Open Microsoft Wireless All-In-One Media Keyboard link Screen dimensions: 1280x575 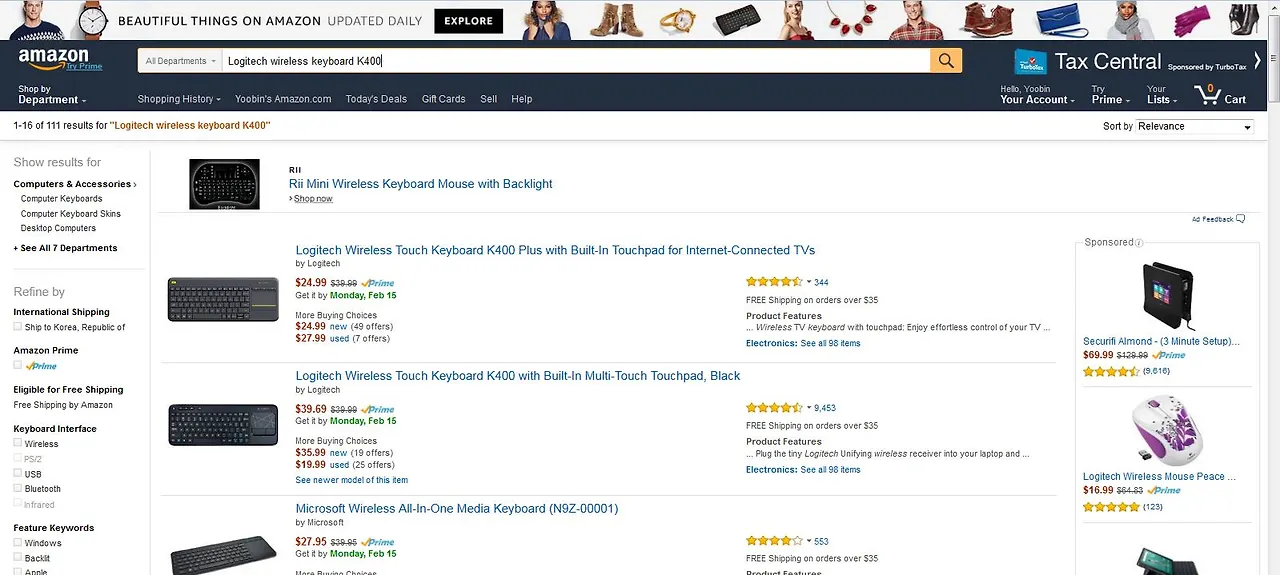coord(456,509)
